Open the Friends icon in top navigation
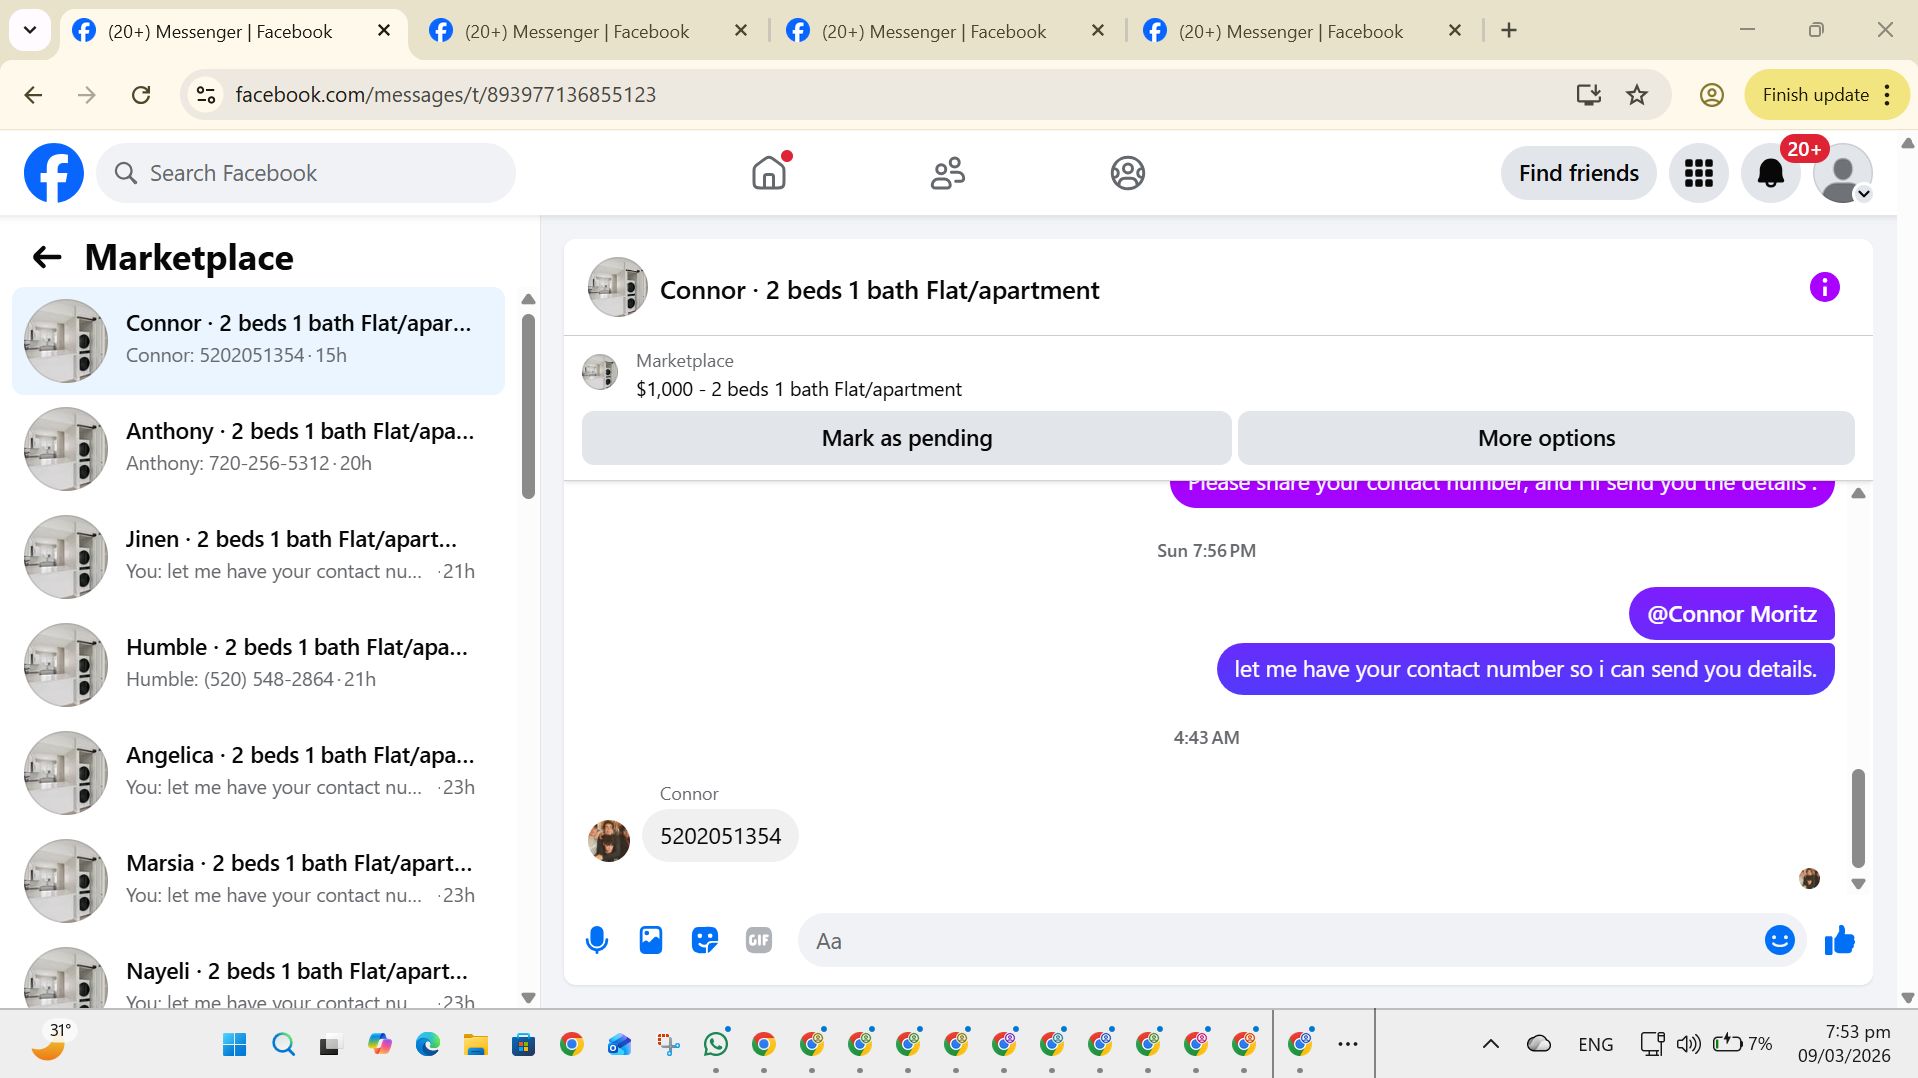The height and width of the screenshot is (1078, 1918). click(x=948, y=173)
